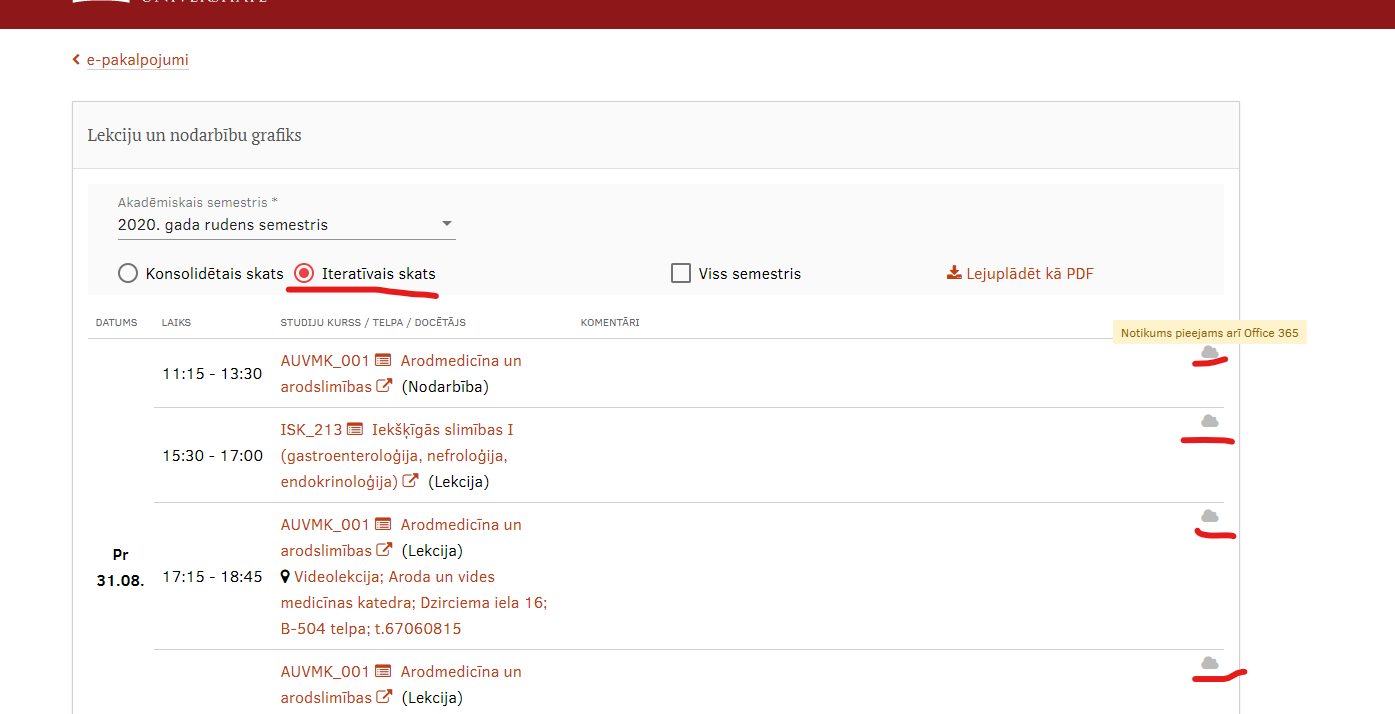Click the 15:30 - 17:00 time cell

pos(213,456)
